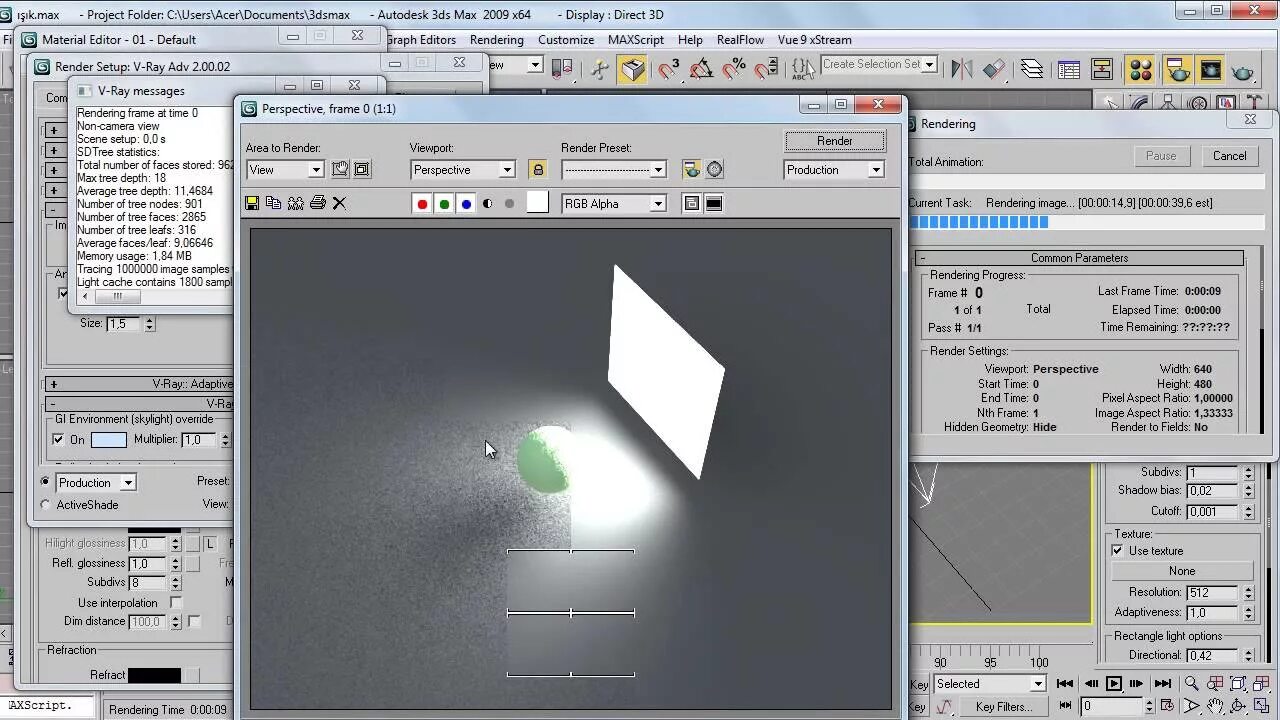Toggle the blue channel display
The width and height of the screenshot is (1280, 720).
tap(466, 204)
